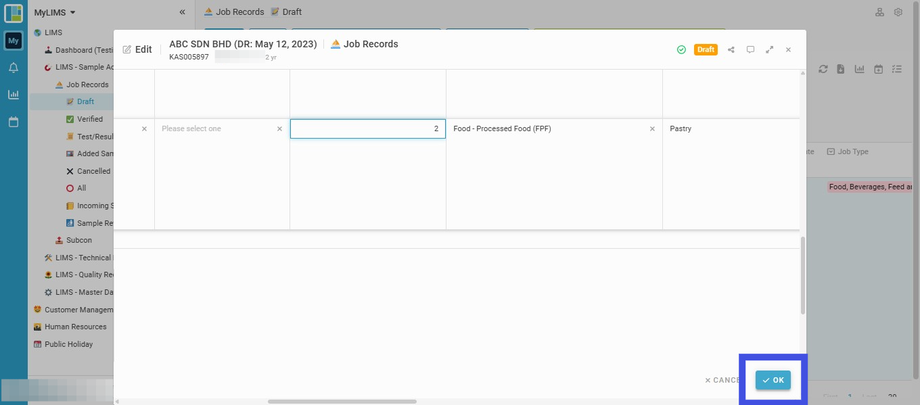
Task: Click the Edit pencil icon in dialog
Action: [x=127, y=50]
